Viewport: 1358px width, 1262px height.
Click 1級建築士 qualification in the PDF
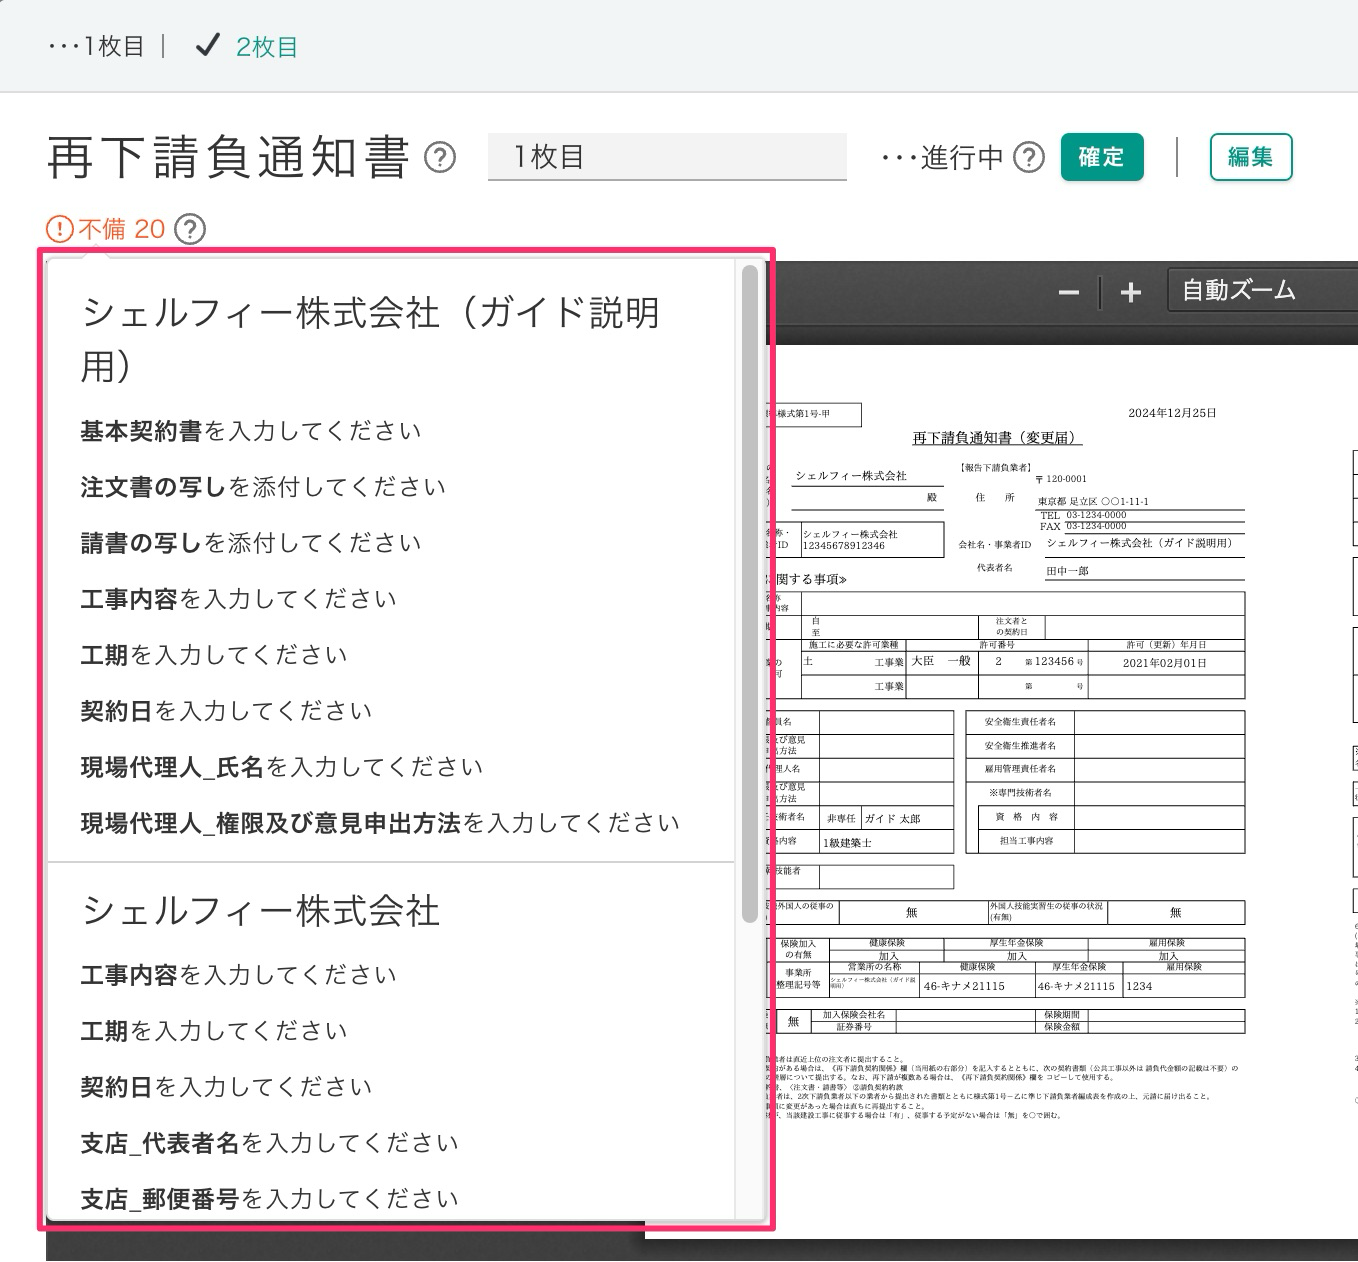click(x=847, y=843)
